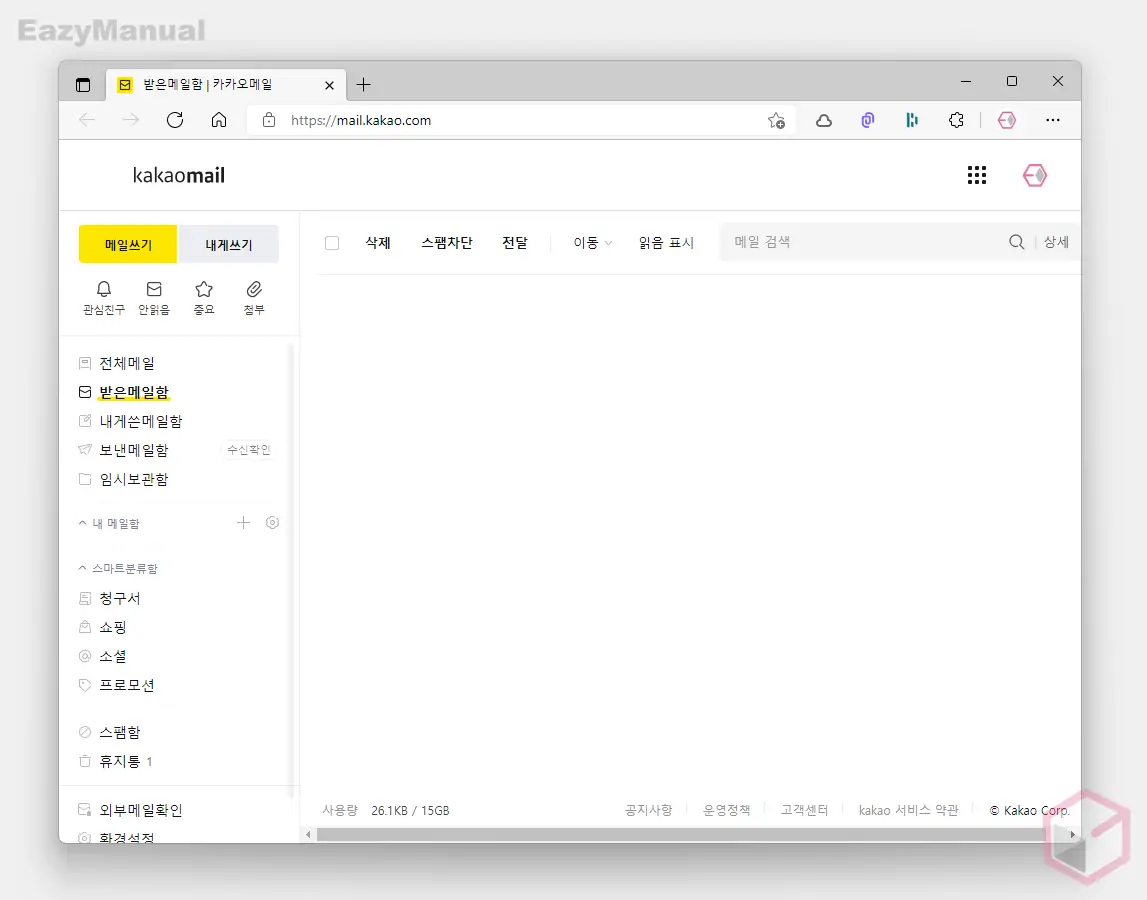Open the 소셜 smart folder
The height and width of the screenshot is (900, 1147).
coord(113,656)
